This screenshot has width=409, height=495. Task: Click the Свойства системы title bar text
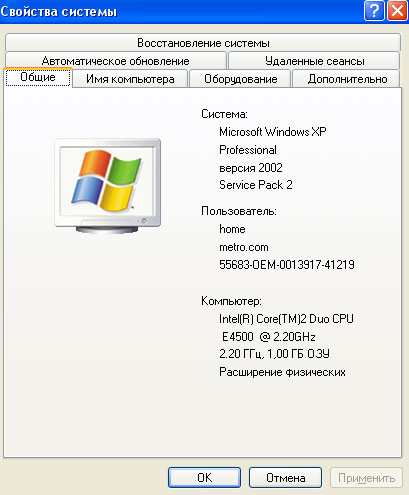[x=59, y=12]
